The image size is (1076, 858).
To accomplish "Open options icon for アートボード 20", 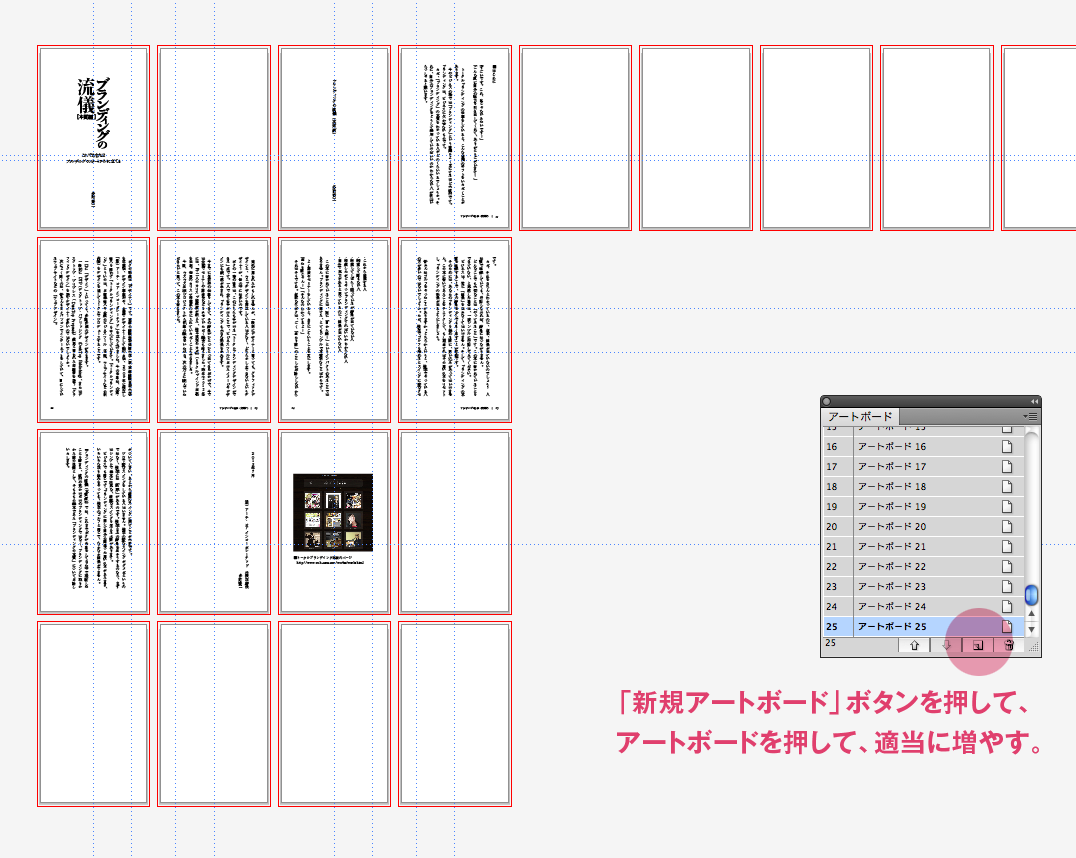I will tap(1007, 526).
